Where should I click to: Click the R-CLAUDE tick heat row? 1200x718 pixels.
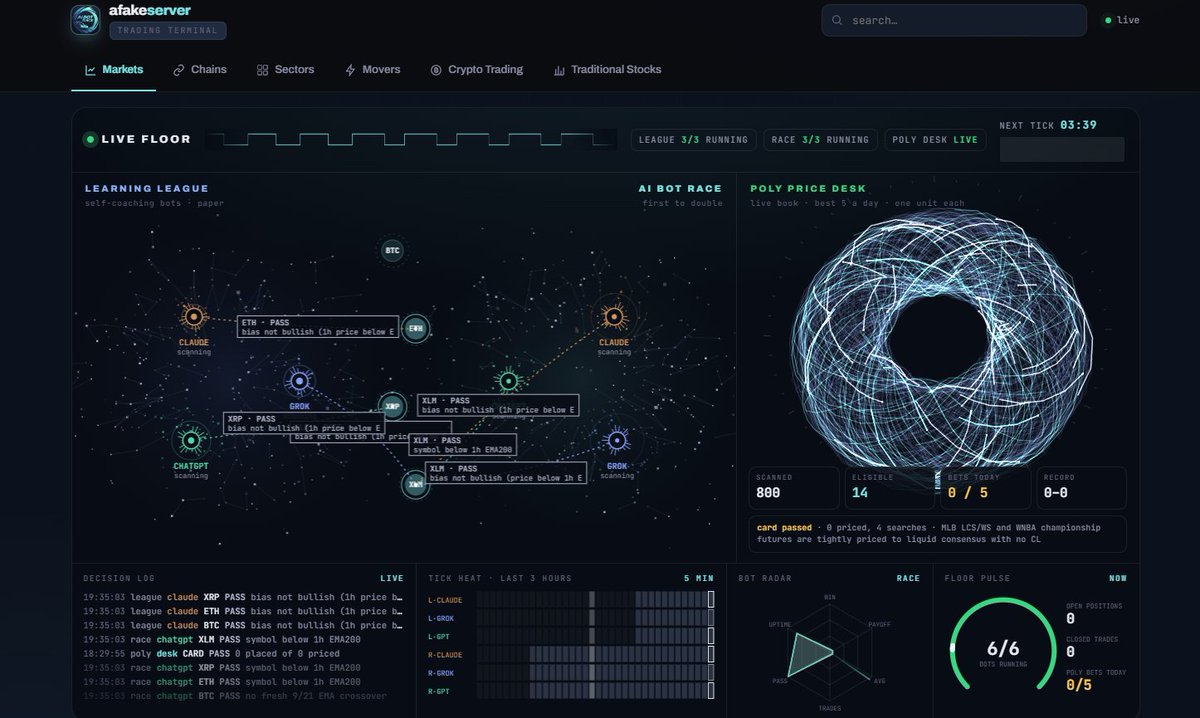[571, 654]
